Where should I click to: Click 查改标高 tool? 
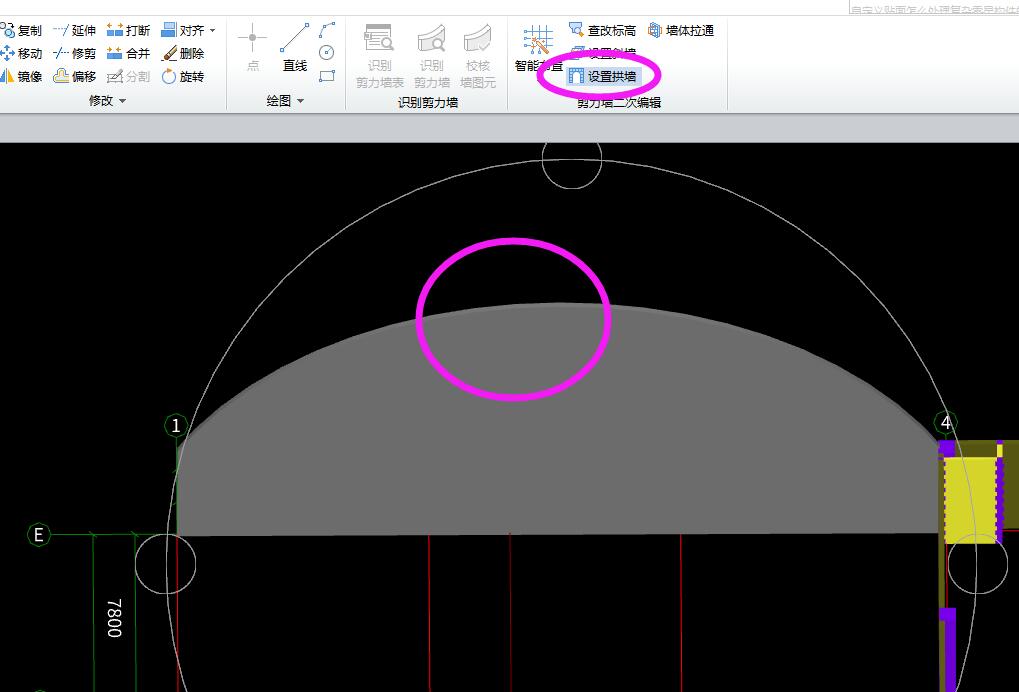coord(602,31)
